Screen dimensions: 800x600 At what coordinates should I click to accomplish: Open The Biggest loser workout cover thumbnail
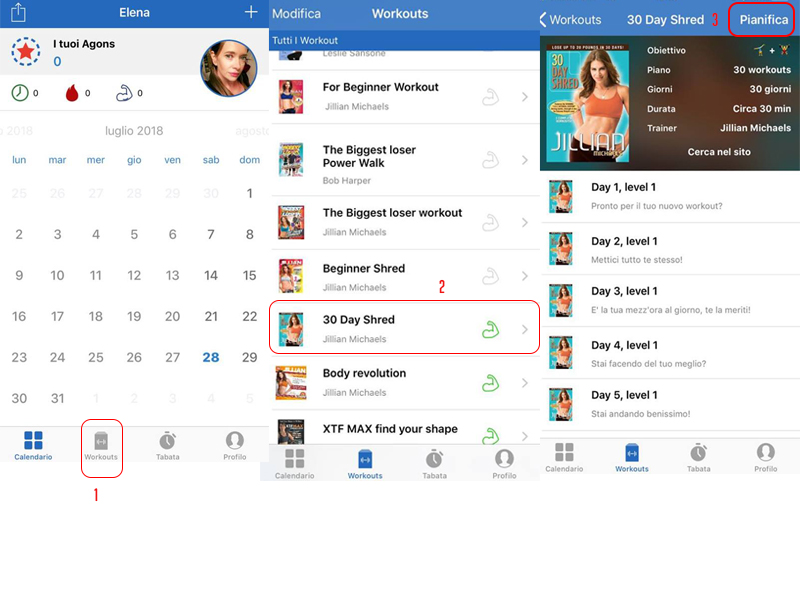point(291,222)
